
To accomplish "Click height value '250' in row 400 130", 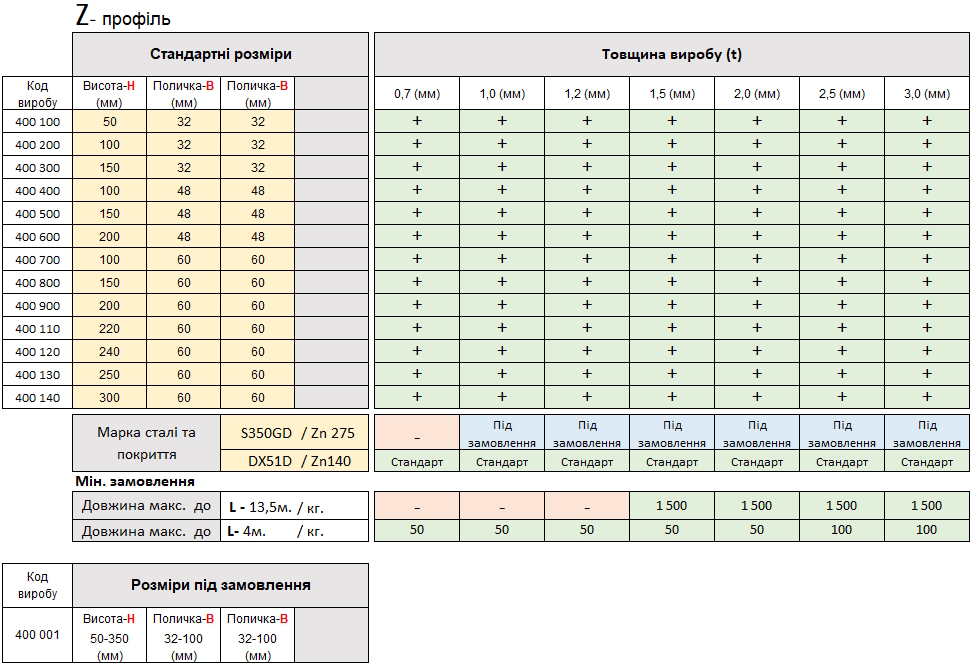I will click(x=109, y=375).
